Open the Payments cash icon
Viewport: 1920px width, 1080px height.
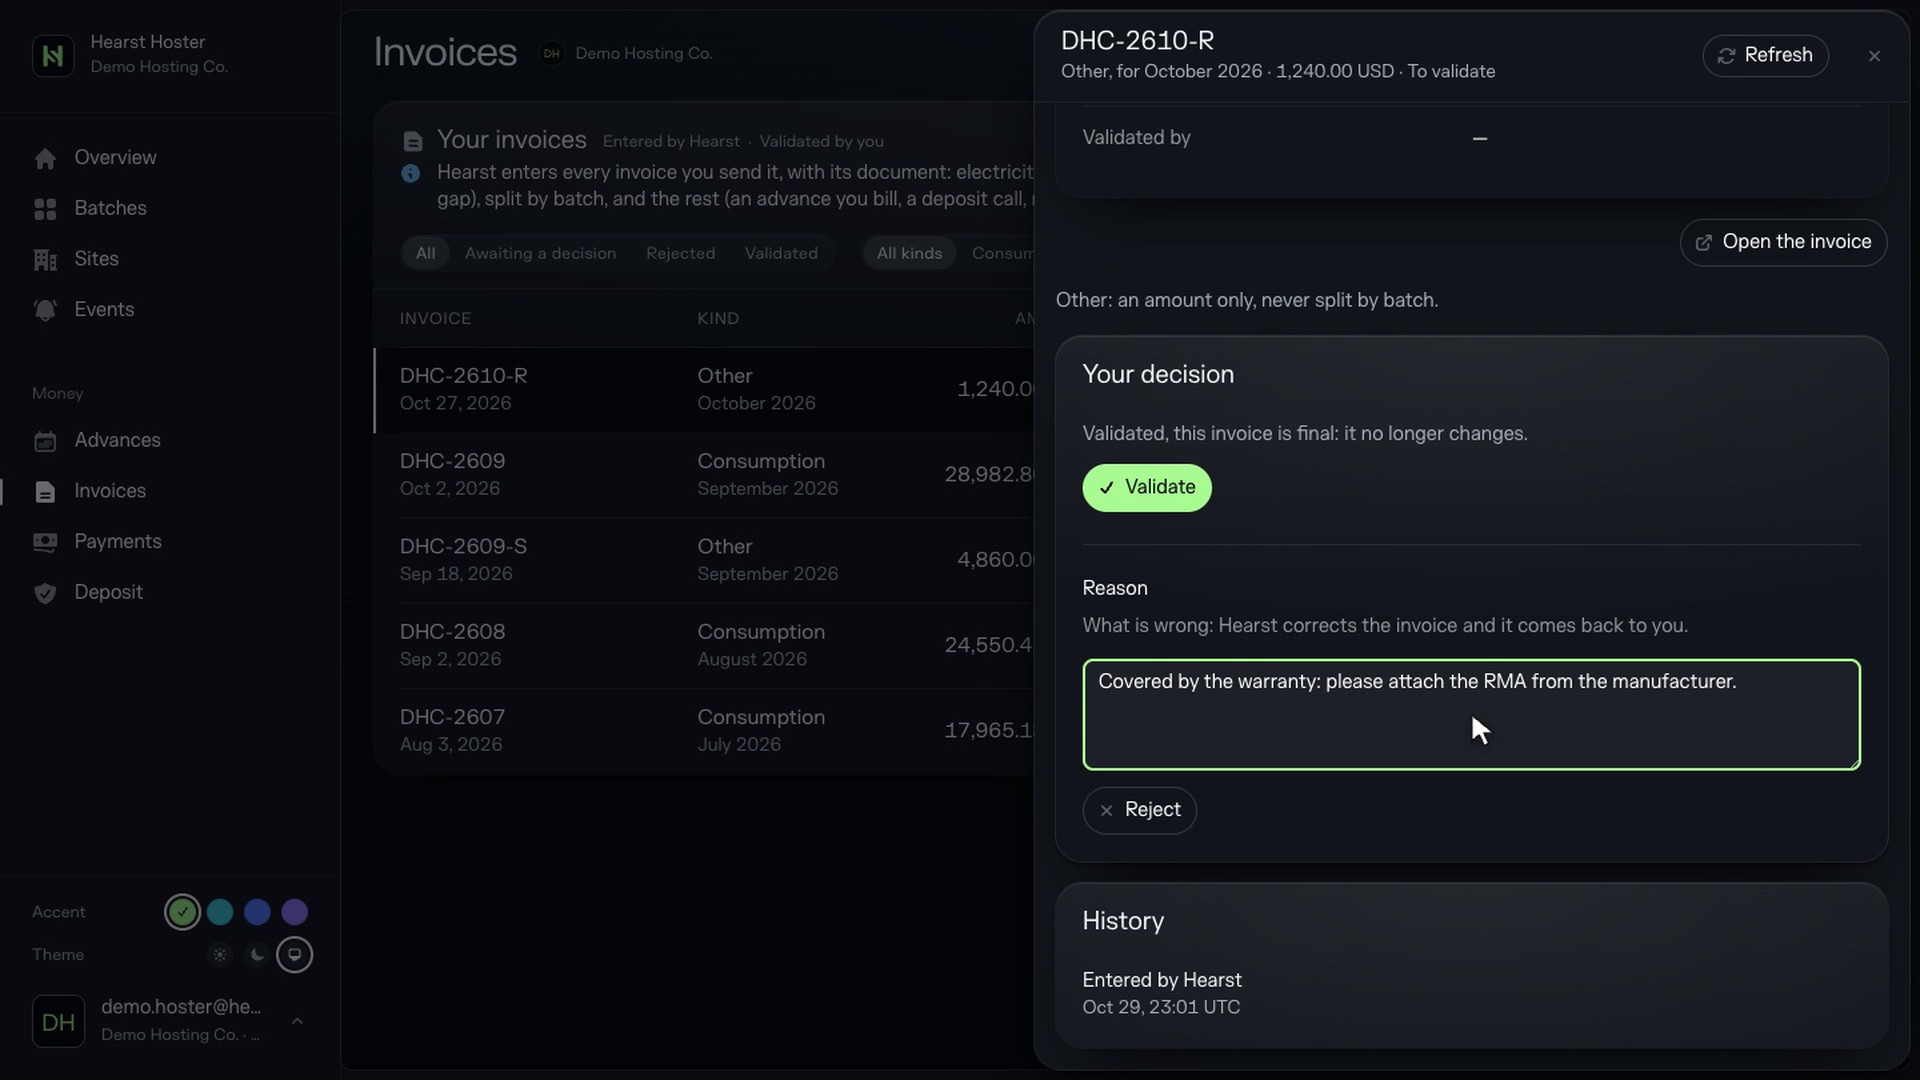(x=45, y=542)
